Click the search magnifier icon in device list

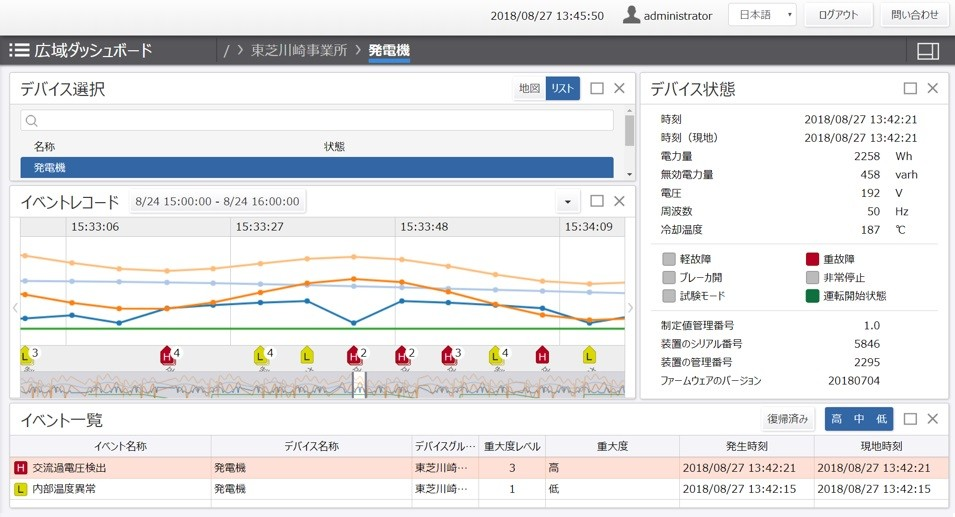click(x=32, y=121)
